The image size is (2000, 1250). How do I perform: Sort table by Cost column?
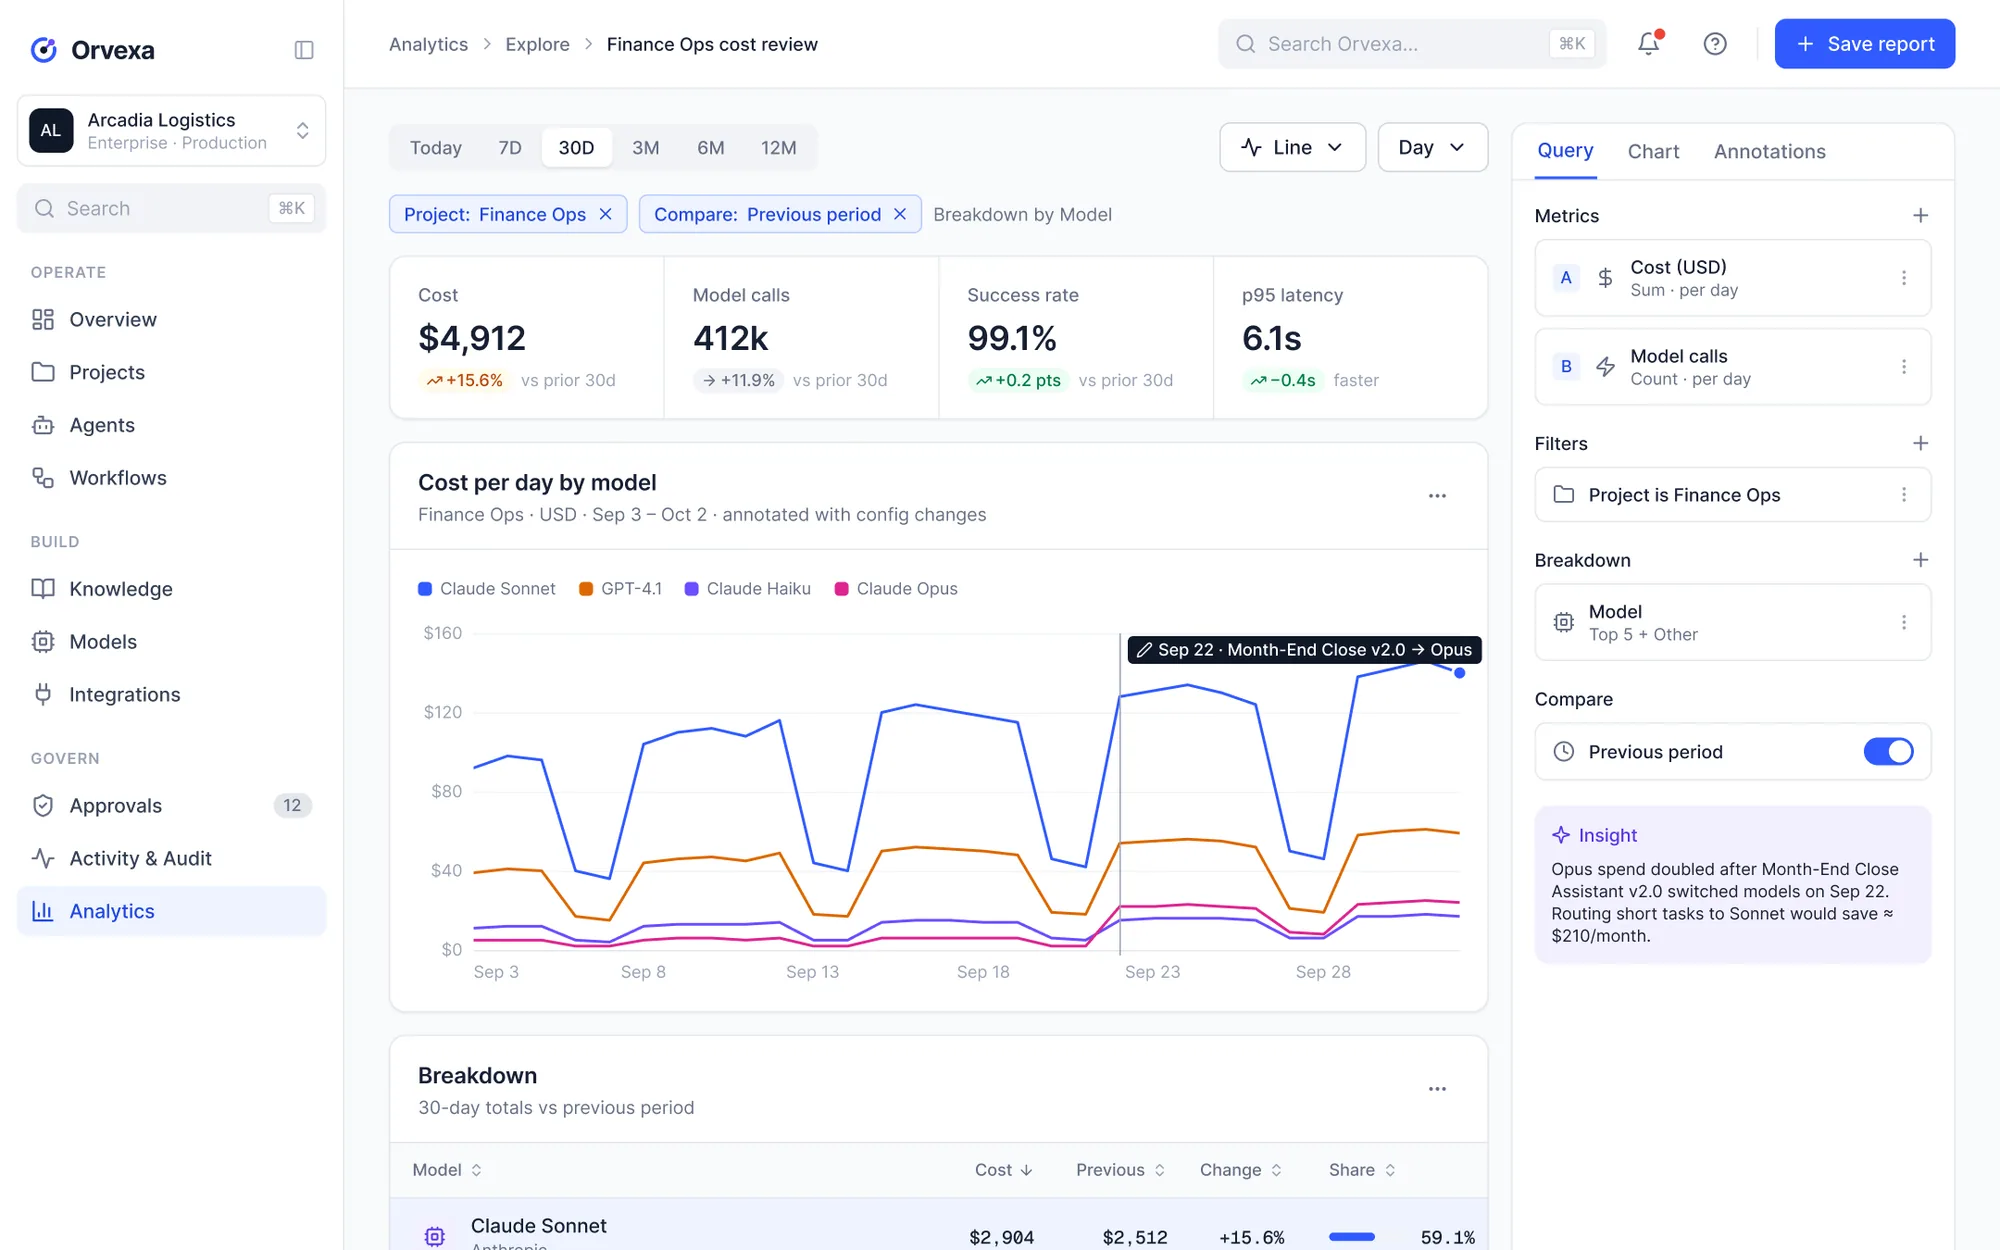coord(1004,1170)
